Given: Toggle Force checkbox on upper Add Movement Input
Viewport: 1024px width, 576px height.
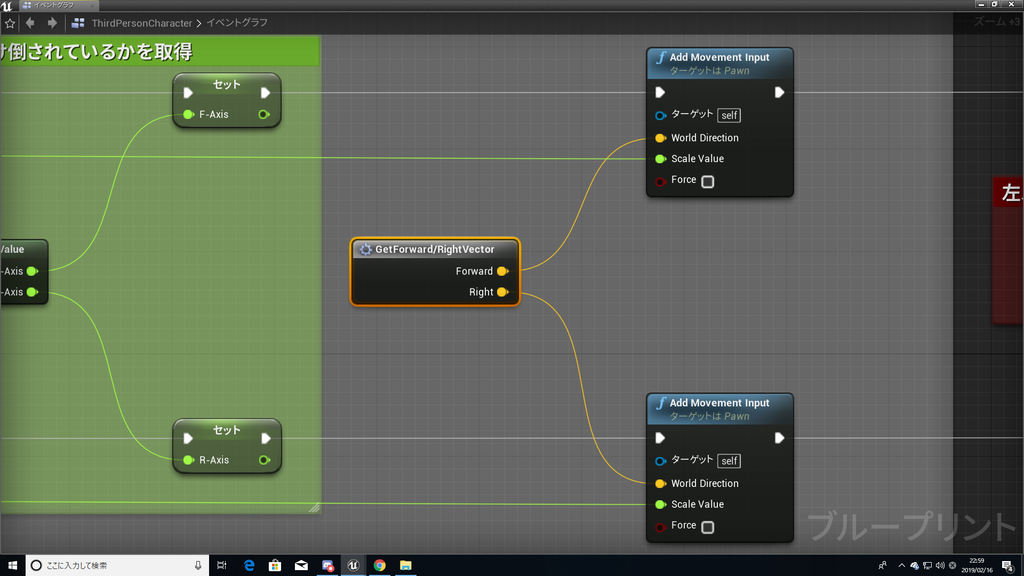Looking at the screenshot, I should pos(707,182).
